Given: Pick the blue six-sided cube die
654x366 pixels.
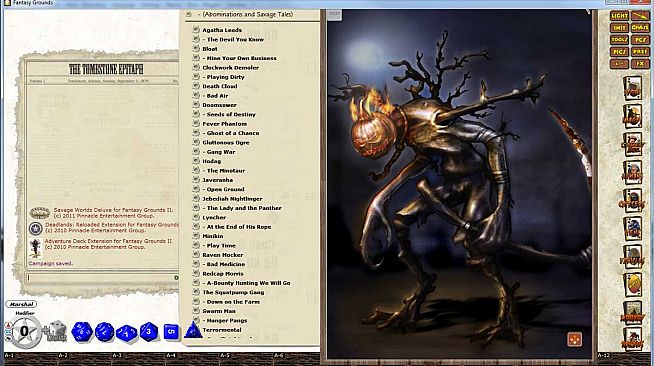Looking at the screenshot, I should coord(171,332).
